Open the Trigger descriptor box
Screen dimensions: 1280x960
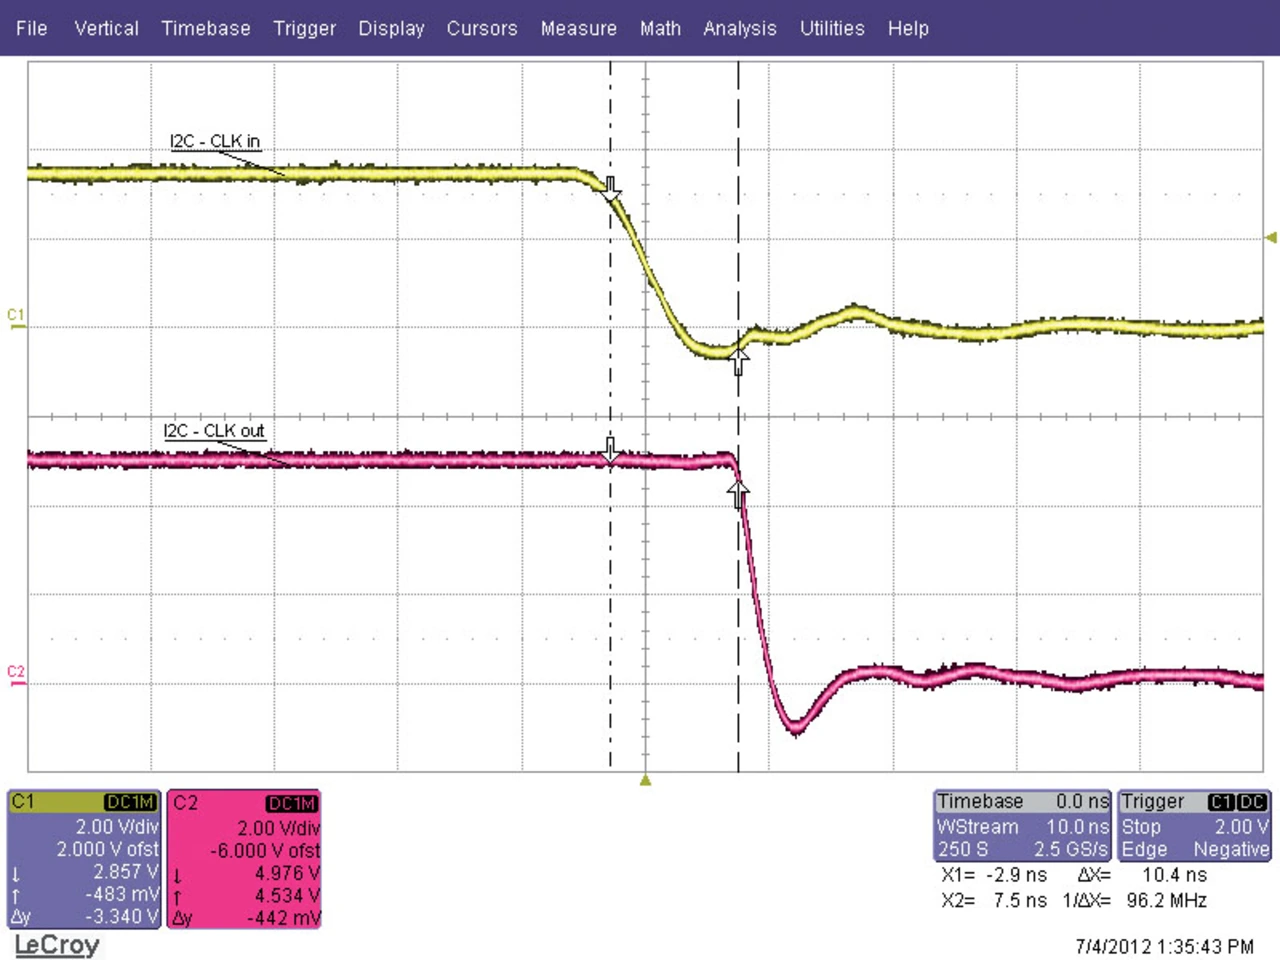1194,826
